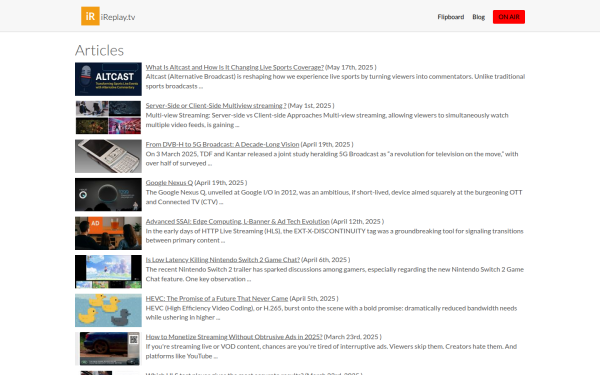The width and height of the screenshot is (600, 375).
Task: Open 'Server-Side or Client-Side Multiview streaming' article
Action: point(216,106)
